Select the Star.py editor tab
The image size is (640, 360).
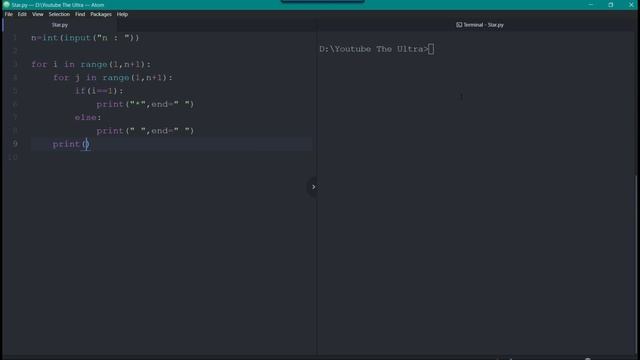[x=60, y=25]
